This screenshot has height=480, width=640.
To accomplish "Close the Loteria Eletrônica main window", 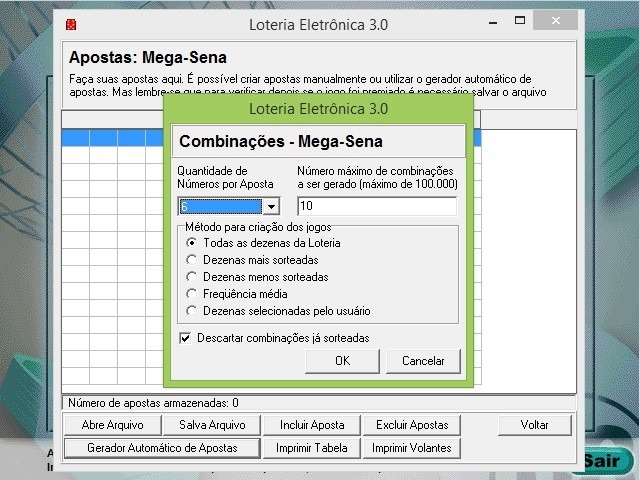I will click(556, 20).
